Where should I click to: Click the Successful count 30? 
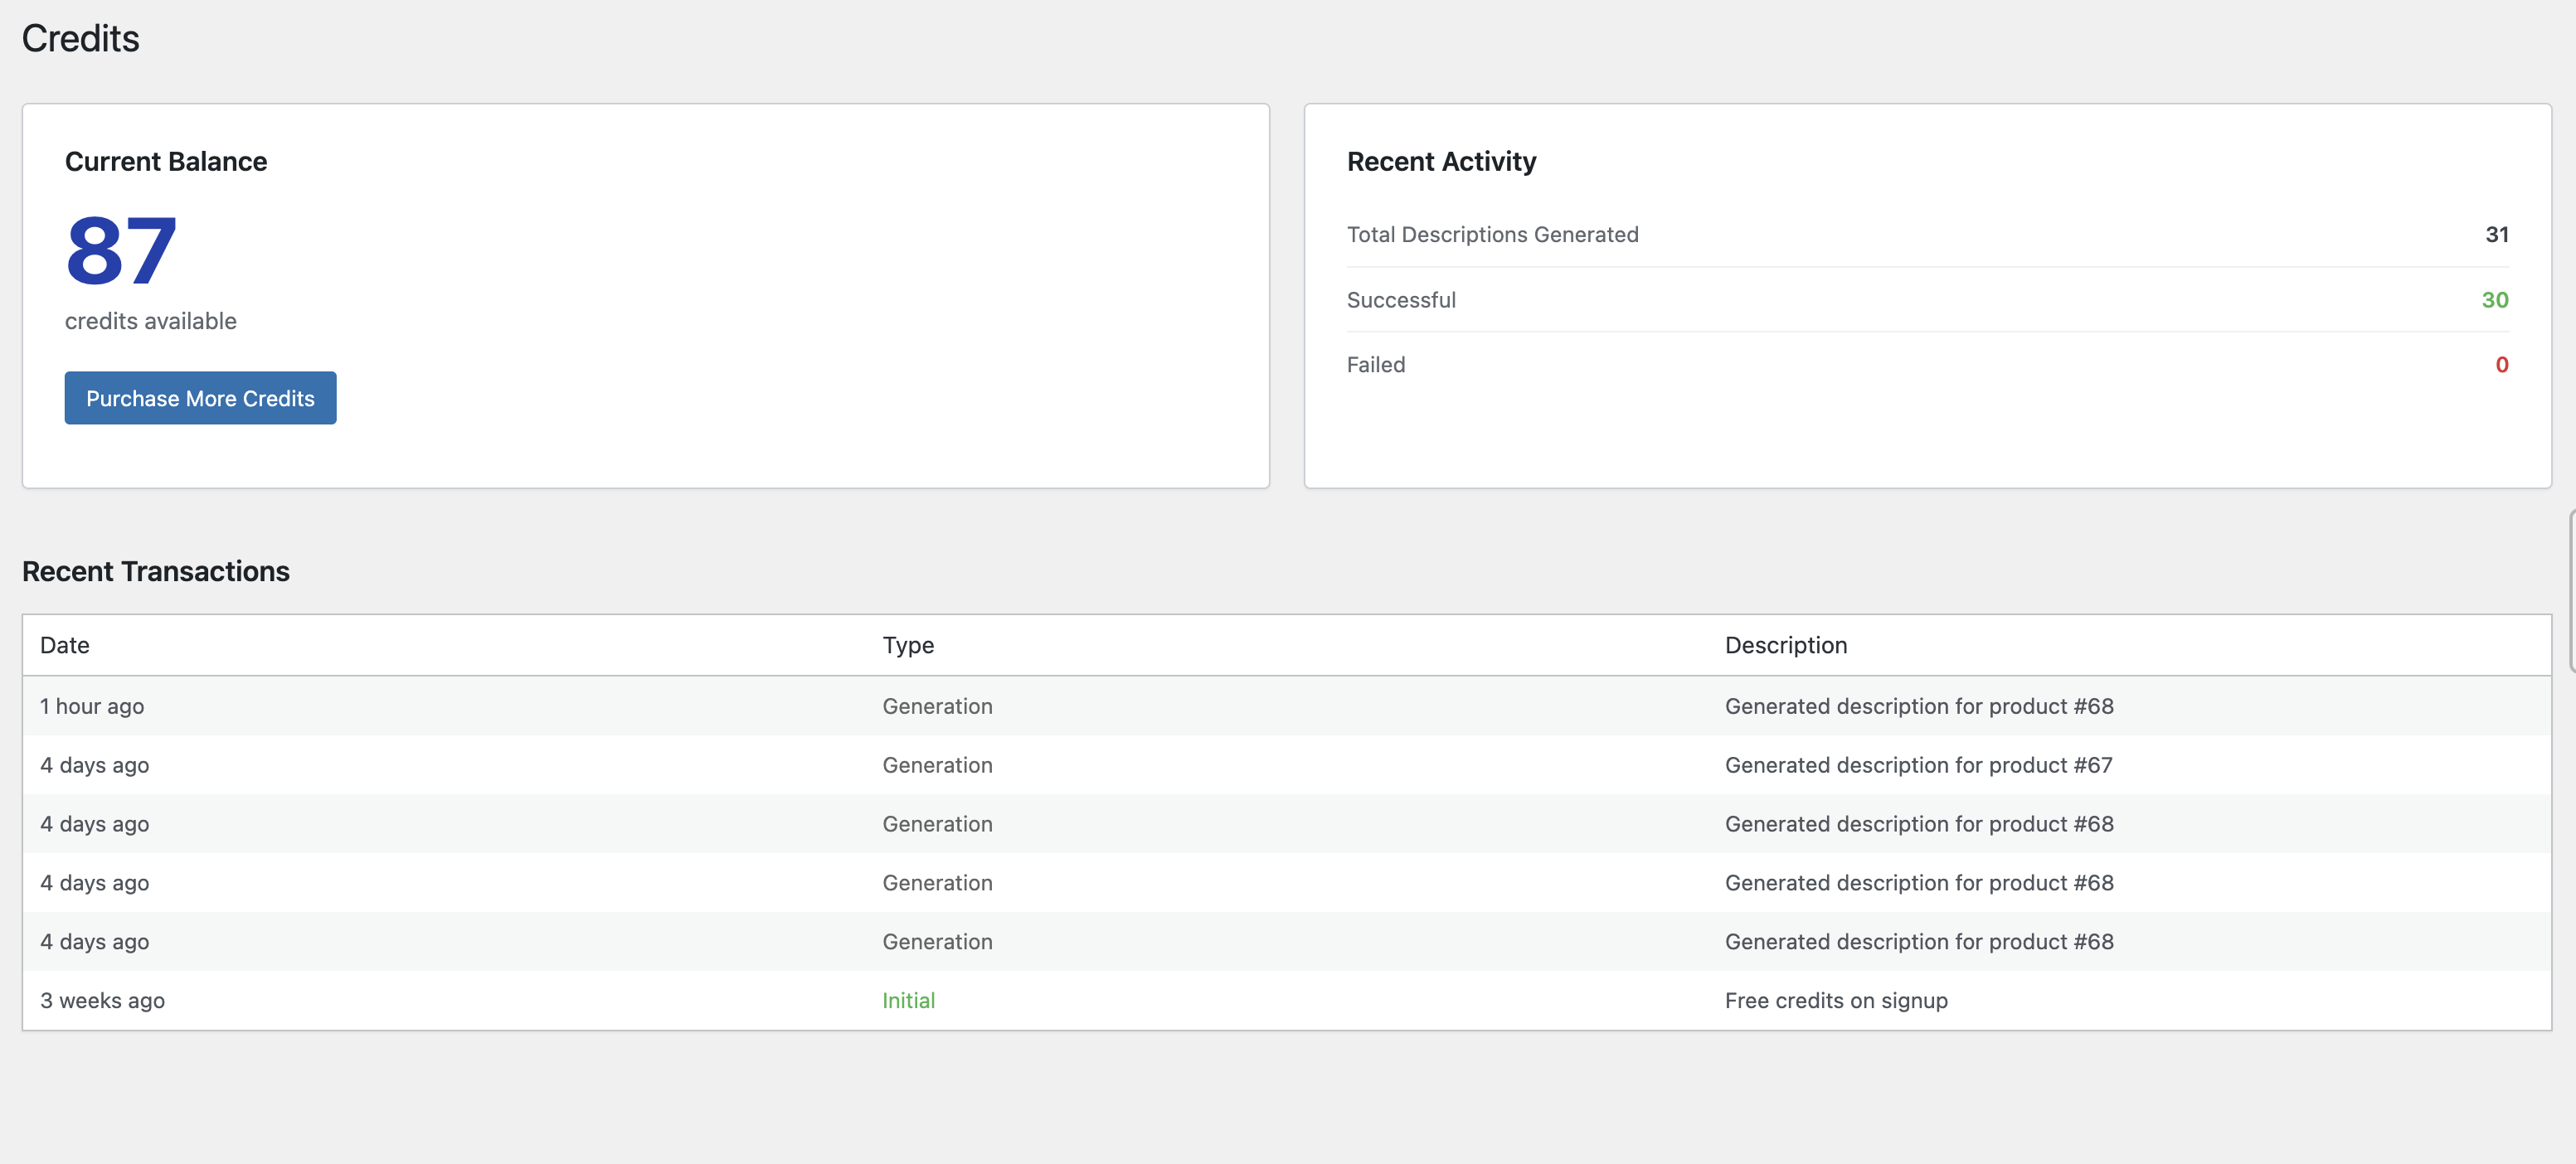point(2494,300)
